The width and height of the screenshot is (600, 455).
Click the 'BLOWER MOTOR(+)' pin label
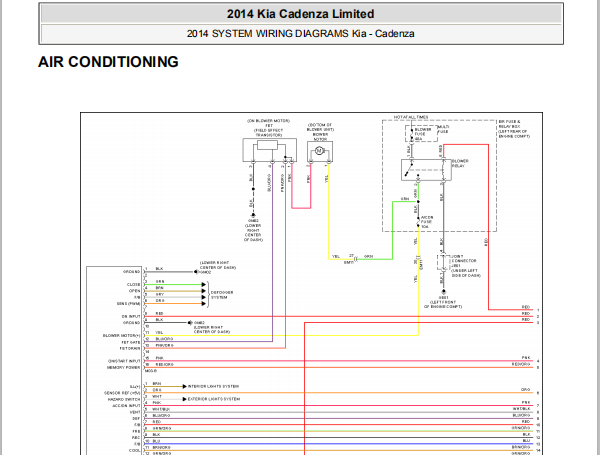click(x=121, y=336)
